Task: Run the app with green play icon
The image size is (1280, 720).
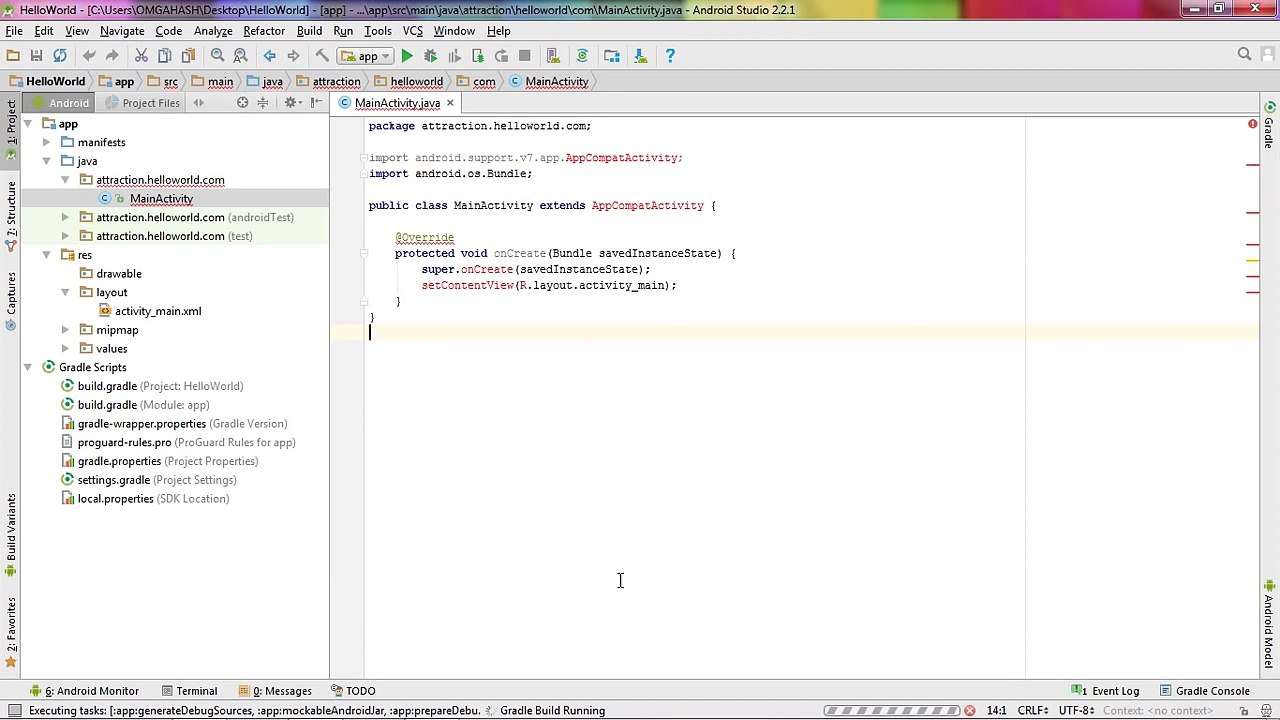Action: tap(407, 56)
